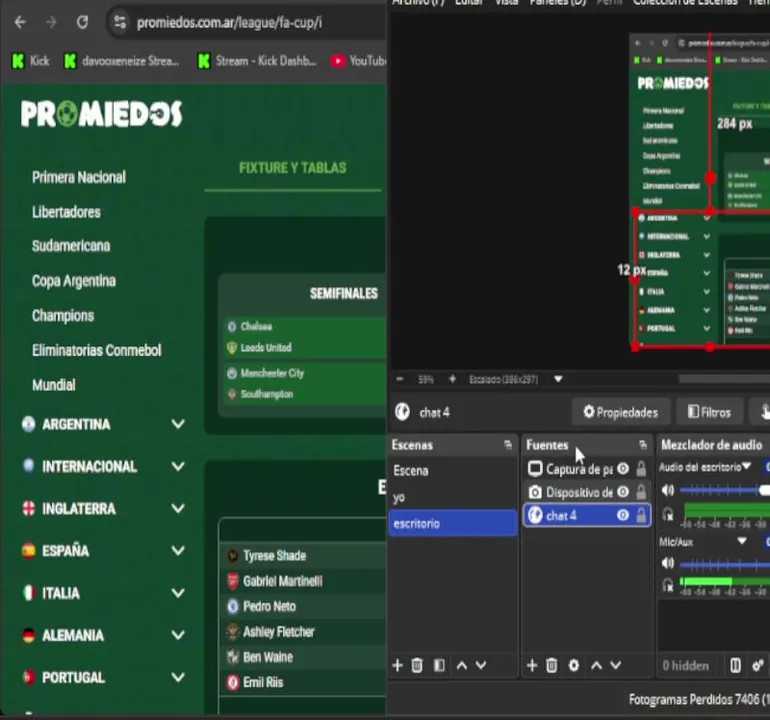Click Manchester City in semifinales
770x720 pixels.
pyautogui.click(x=272, y=373)
